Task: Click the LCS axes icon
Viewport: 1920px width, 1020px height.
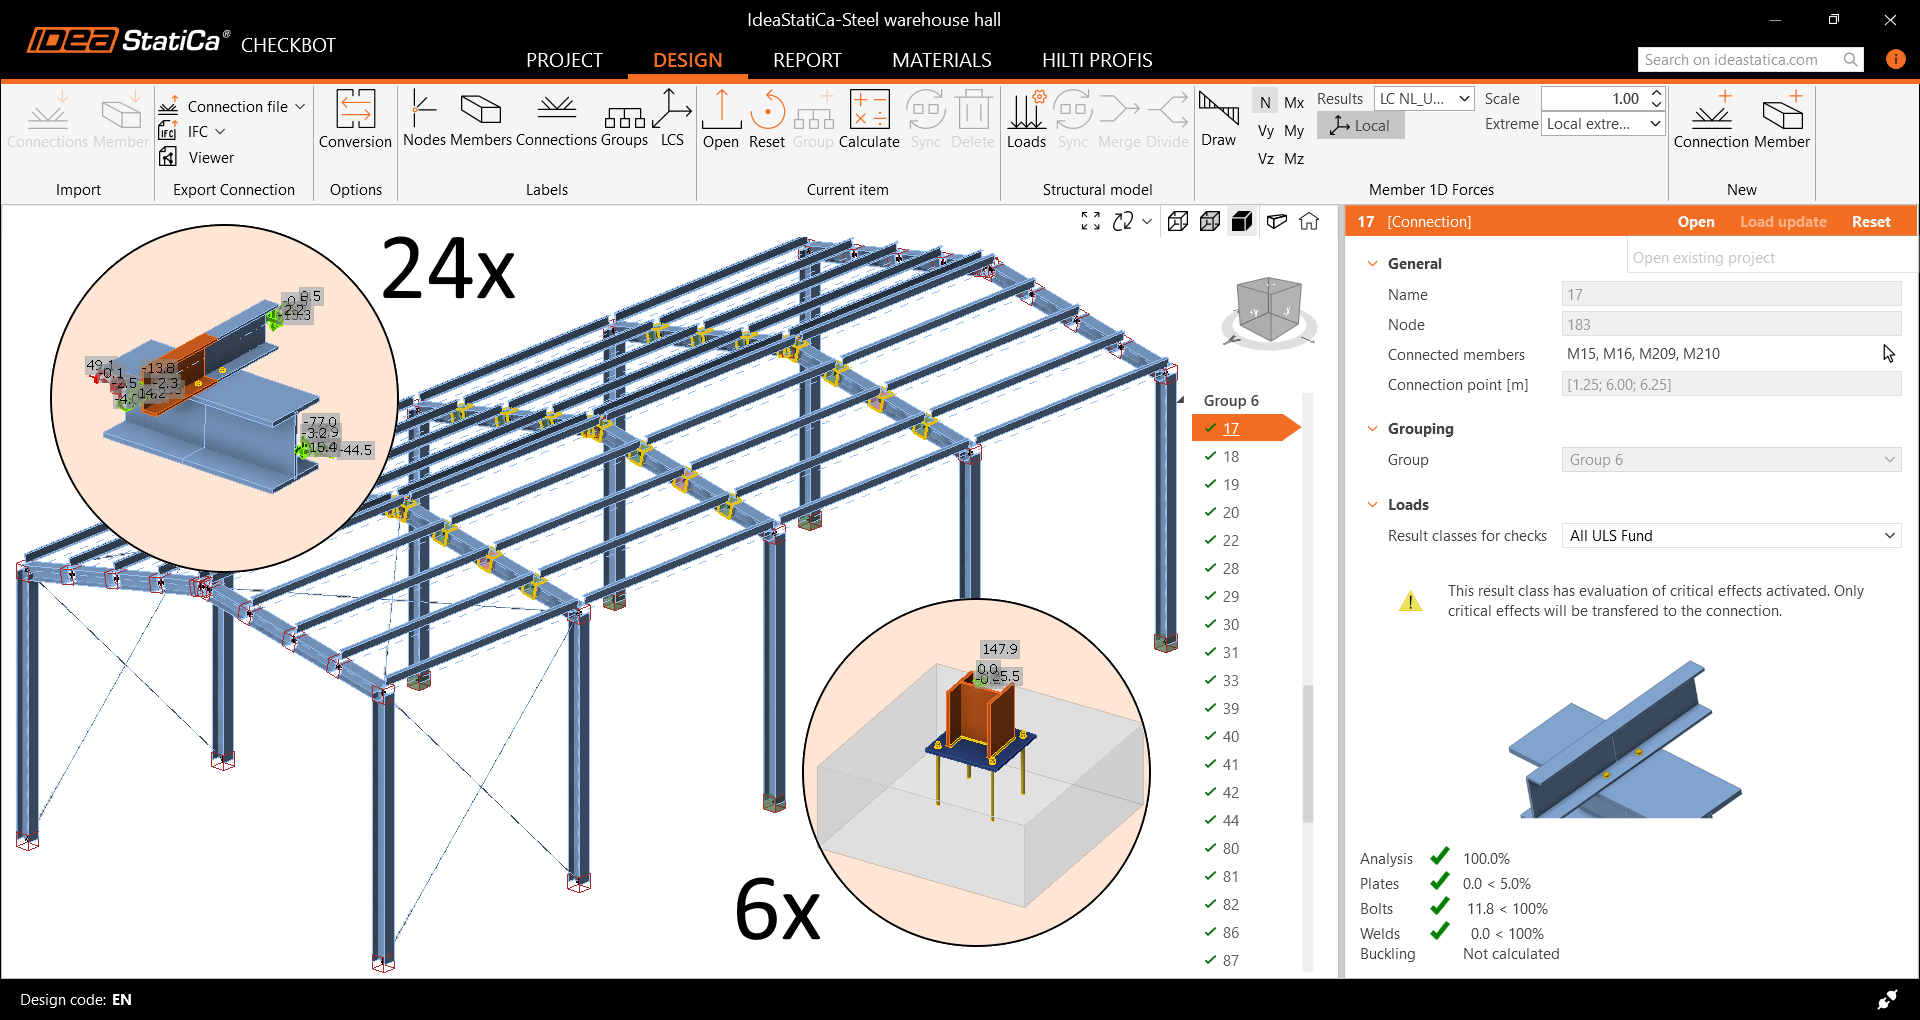Action: (672, 119)
